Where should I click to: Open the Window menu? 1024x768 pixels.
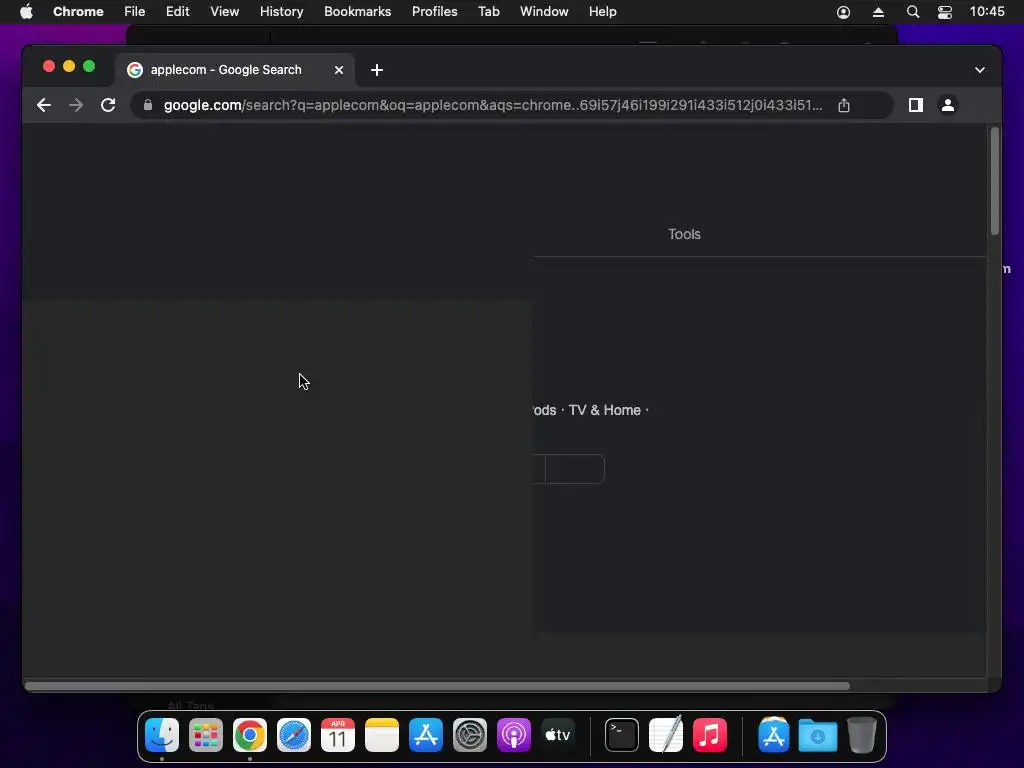click(544, 12)
